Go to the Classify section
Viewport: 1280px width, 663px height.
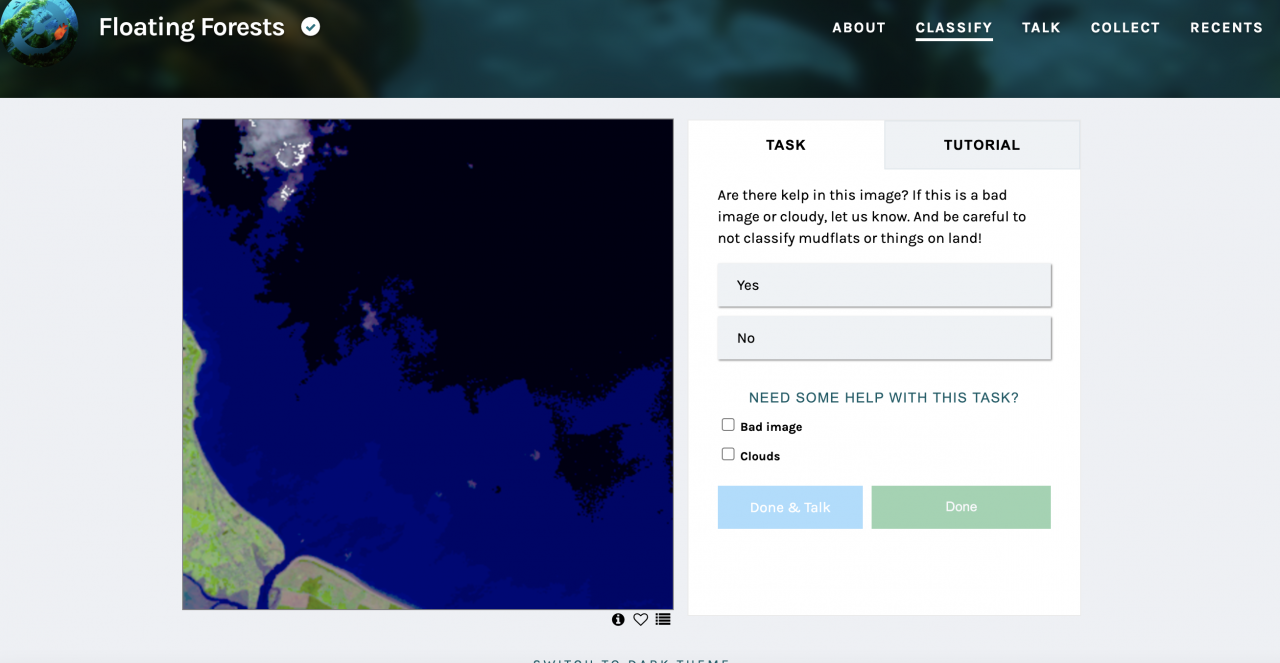pyautogui.click(x=954, y=28)
